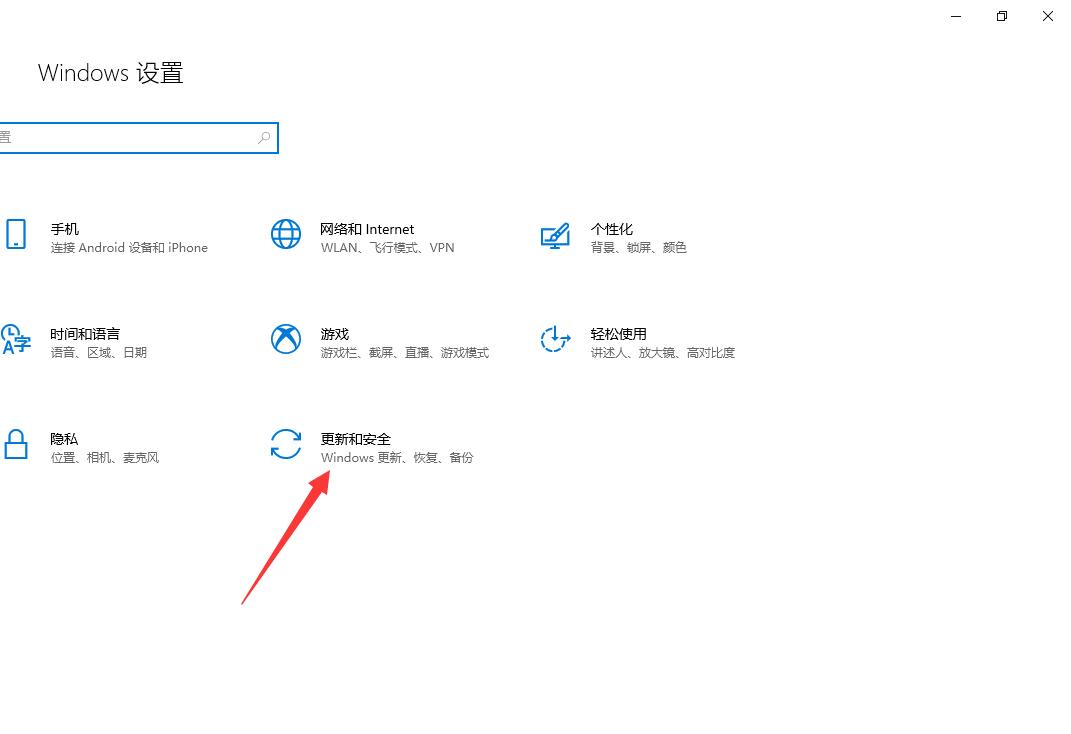Click the text 背景、锁屏、颜色

click(638, 248)
